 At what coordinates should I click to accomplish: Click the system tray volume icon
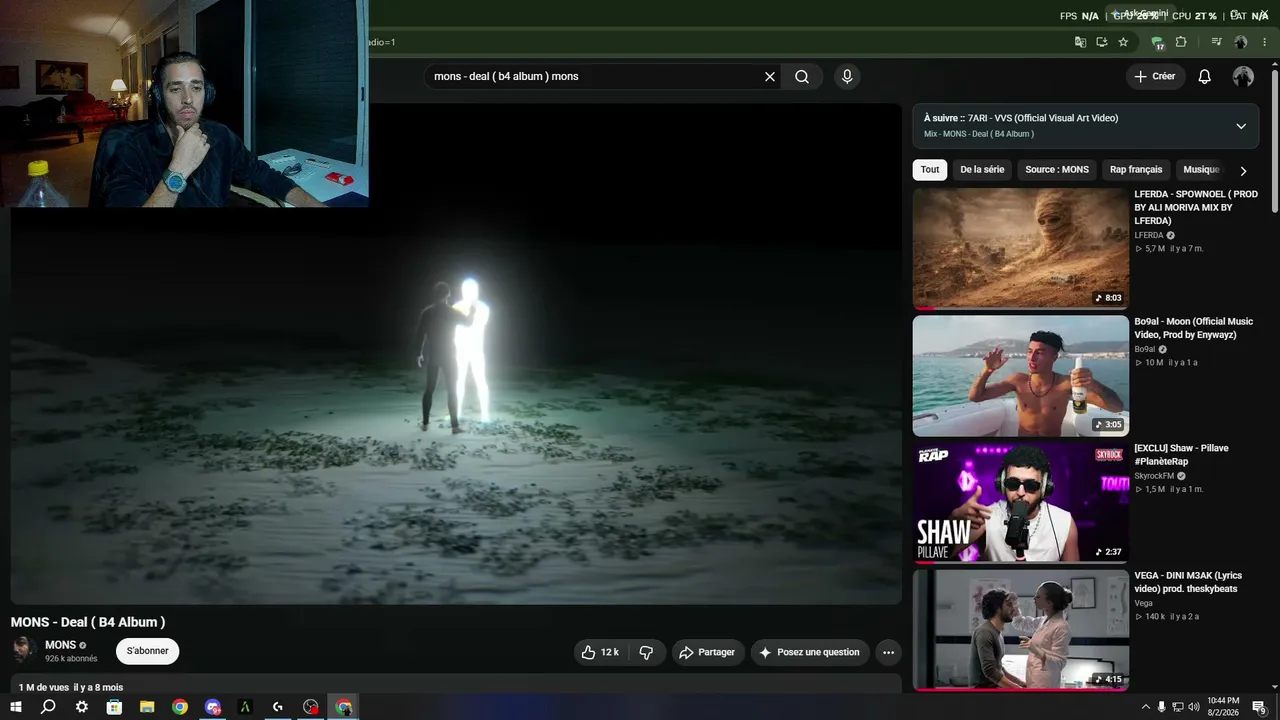pos(1194,707)
